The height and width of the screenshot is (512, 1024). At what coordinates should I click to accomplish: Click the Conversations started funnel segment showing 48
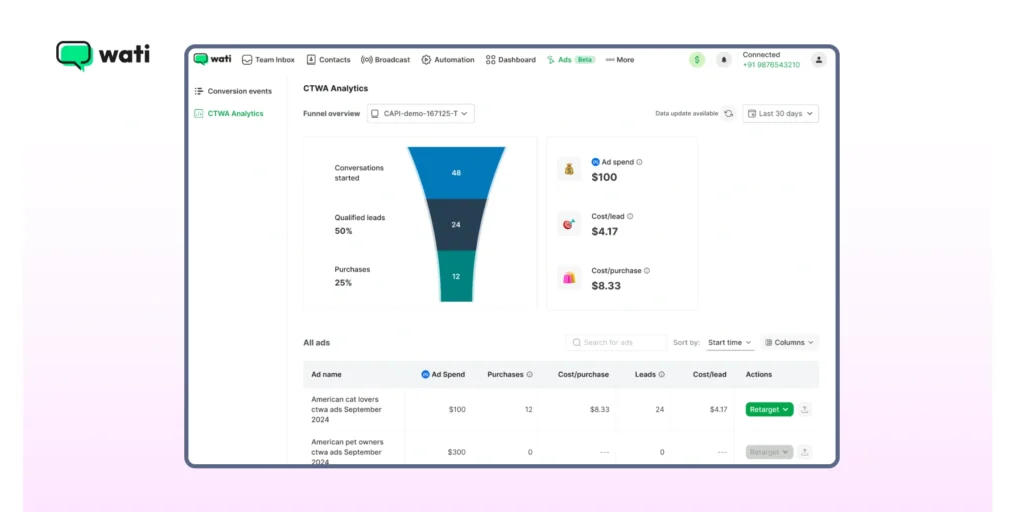point(456,173)
